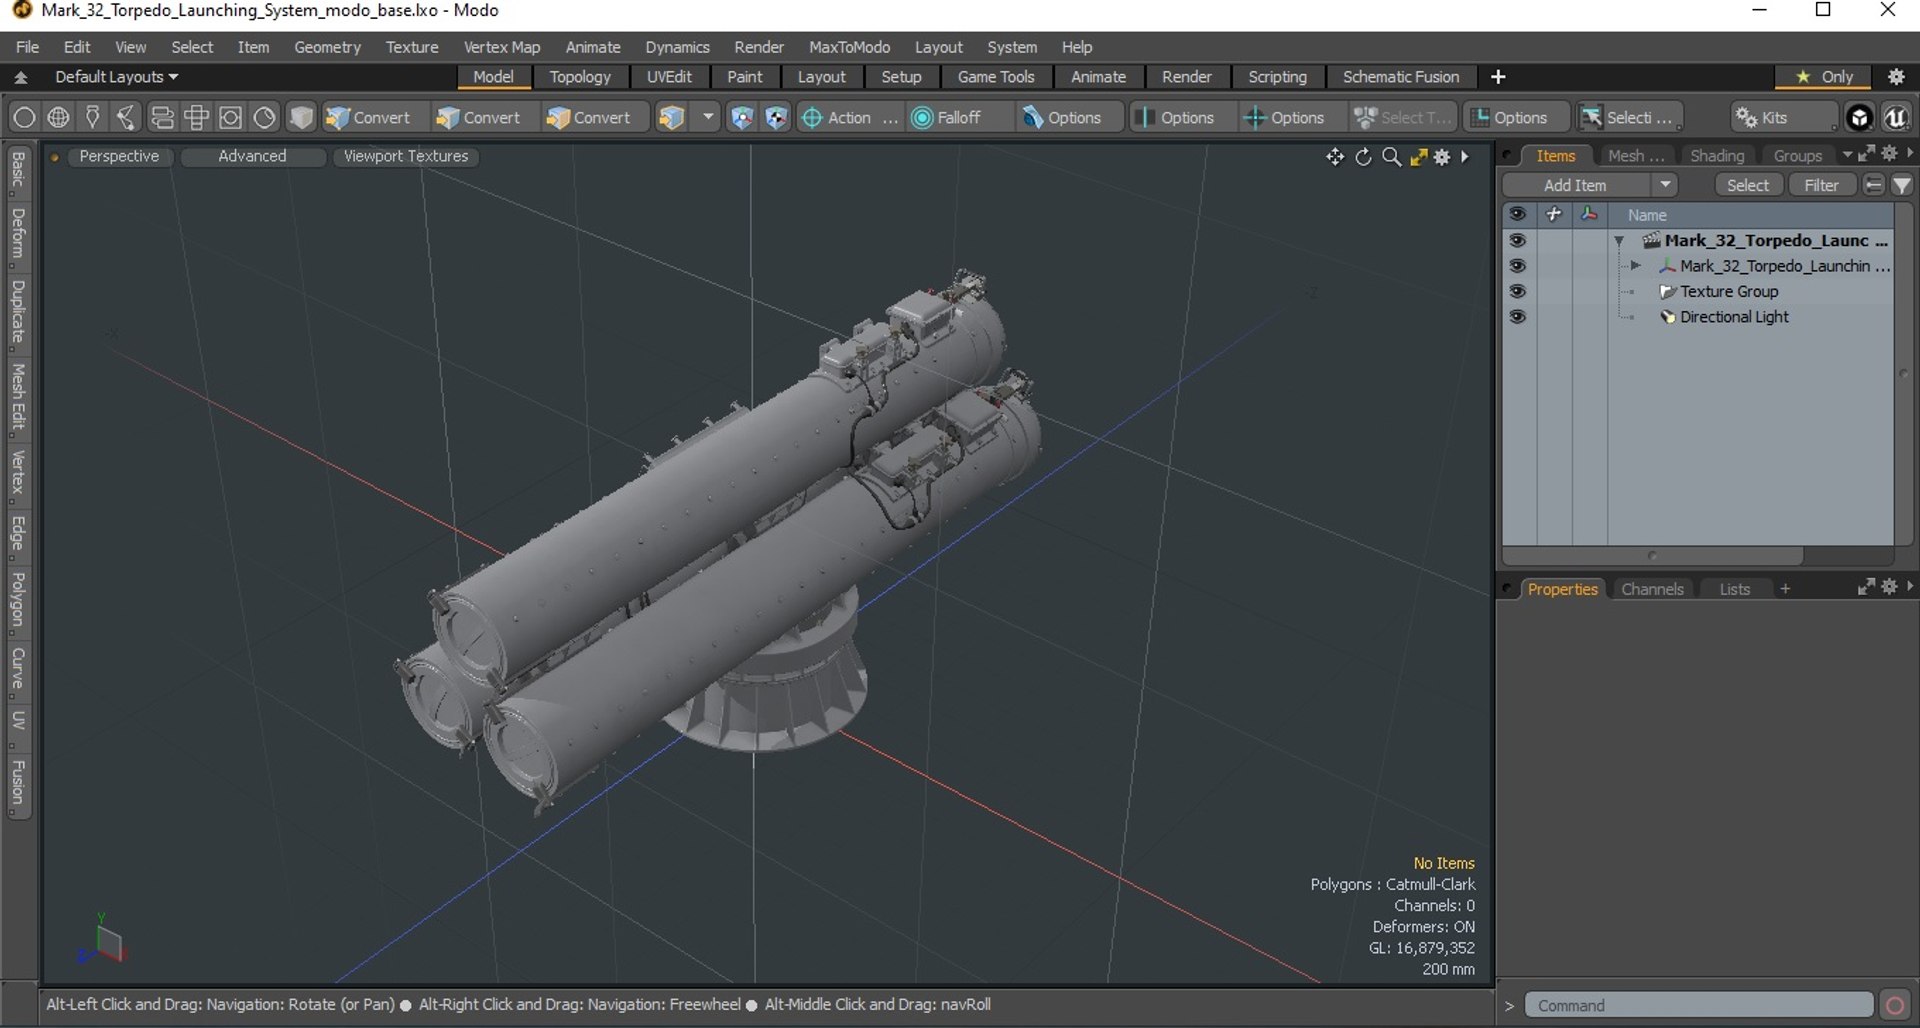The width and height of the screenshot is (1920, 1028).
Task: Click the circular pie tool icon
Action: tap(264, 118)
